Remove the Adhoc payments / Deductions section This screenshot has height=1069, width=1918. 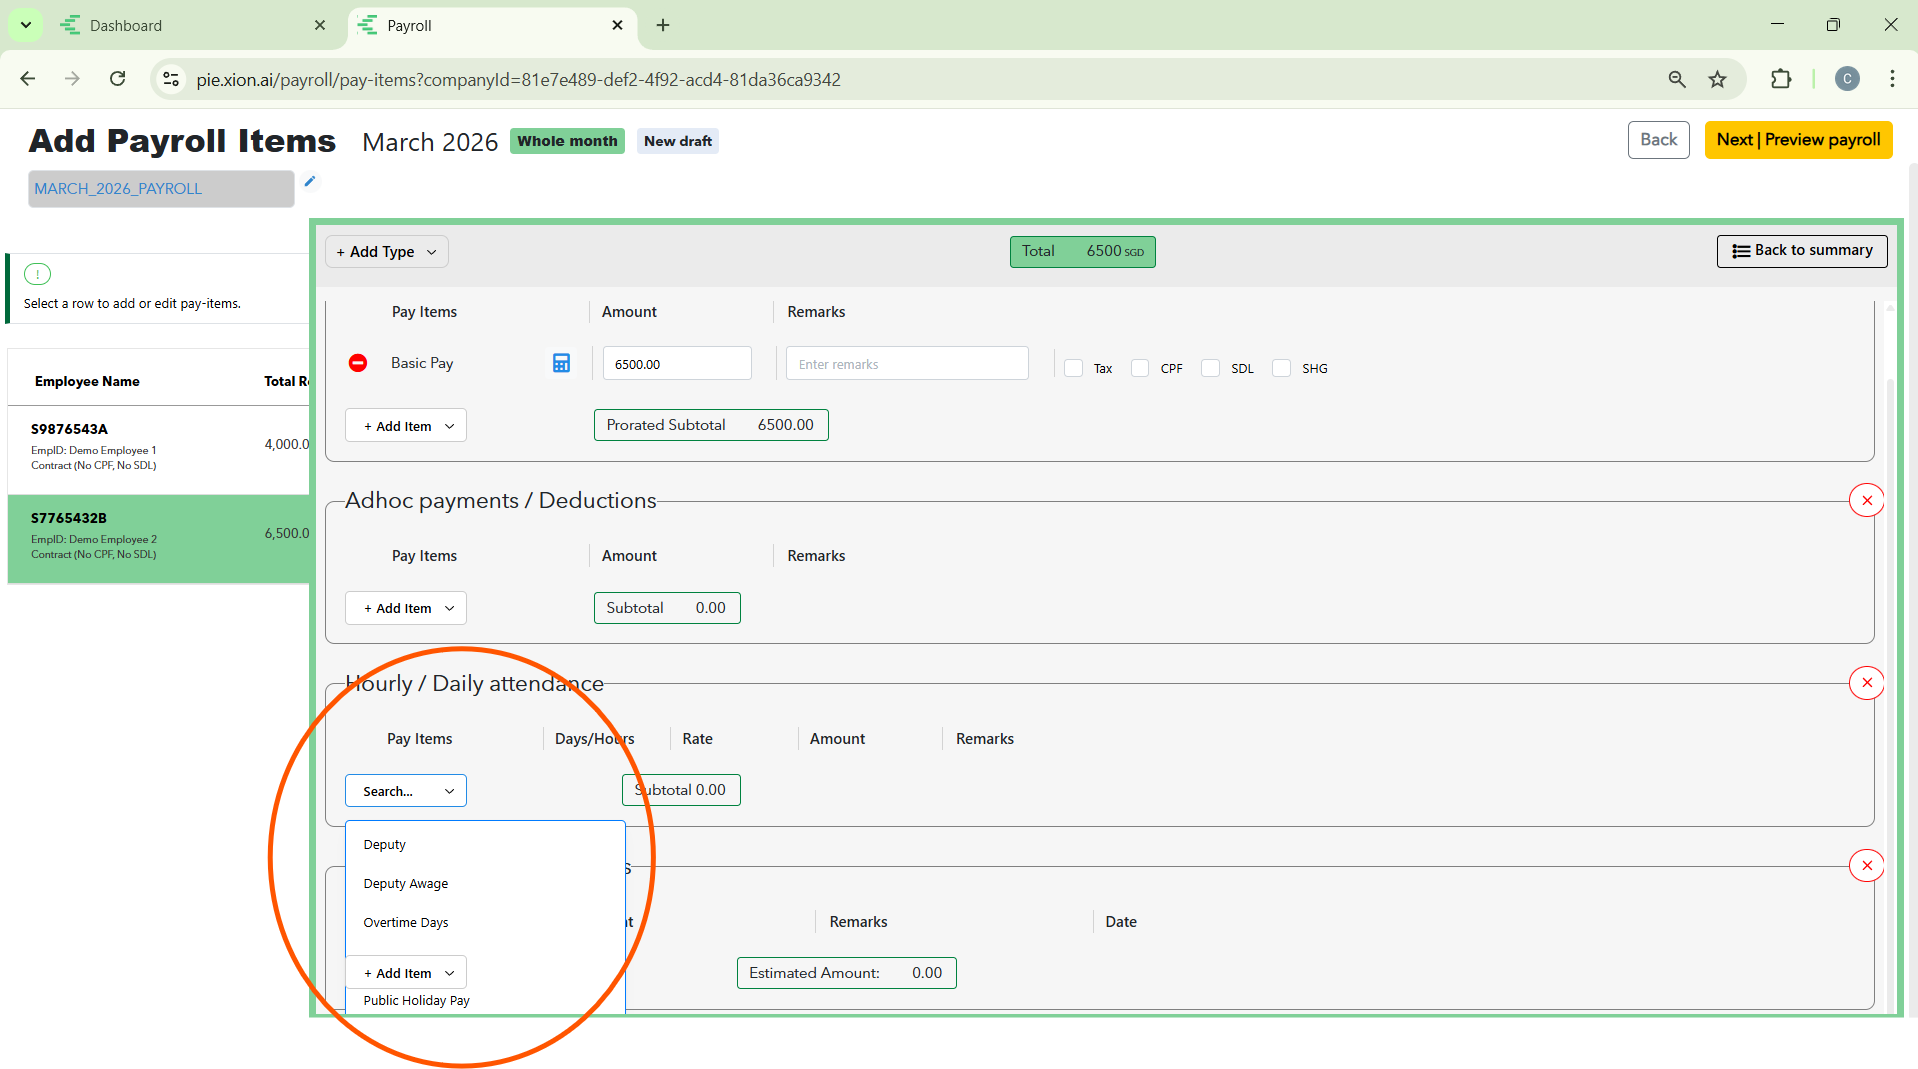point(1866,500)
